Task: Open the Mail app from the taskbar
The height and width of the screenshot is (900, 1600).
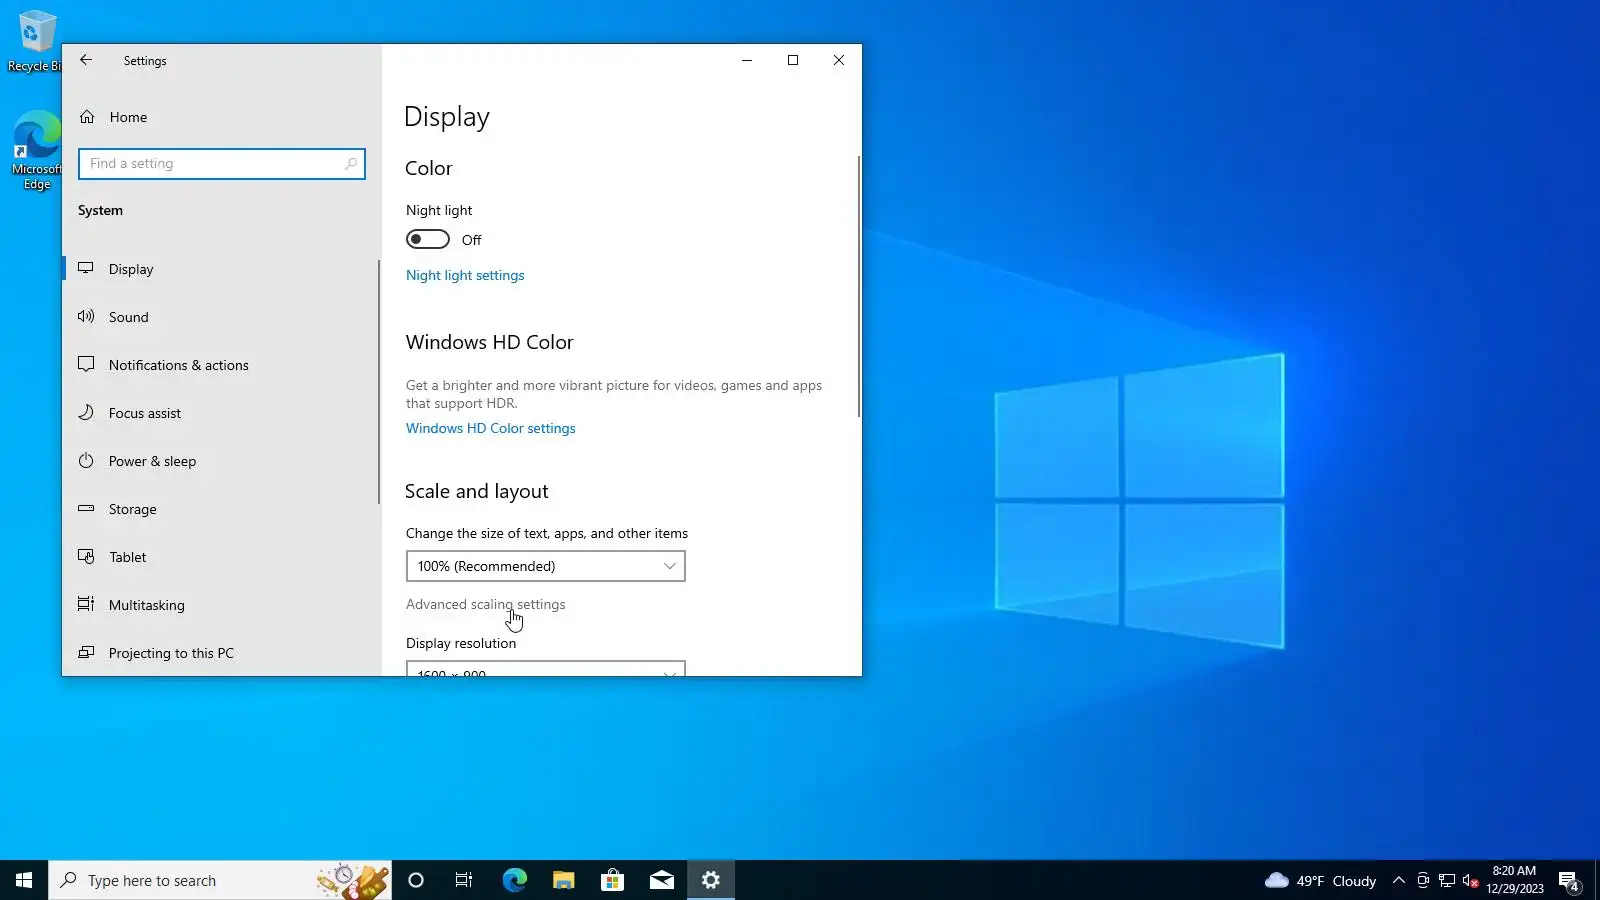Action: point(662,880)
